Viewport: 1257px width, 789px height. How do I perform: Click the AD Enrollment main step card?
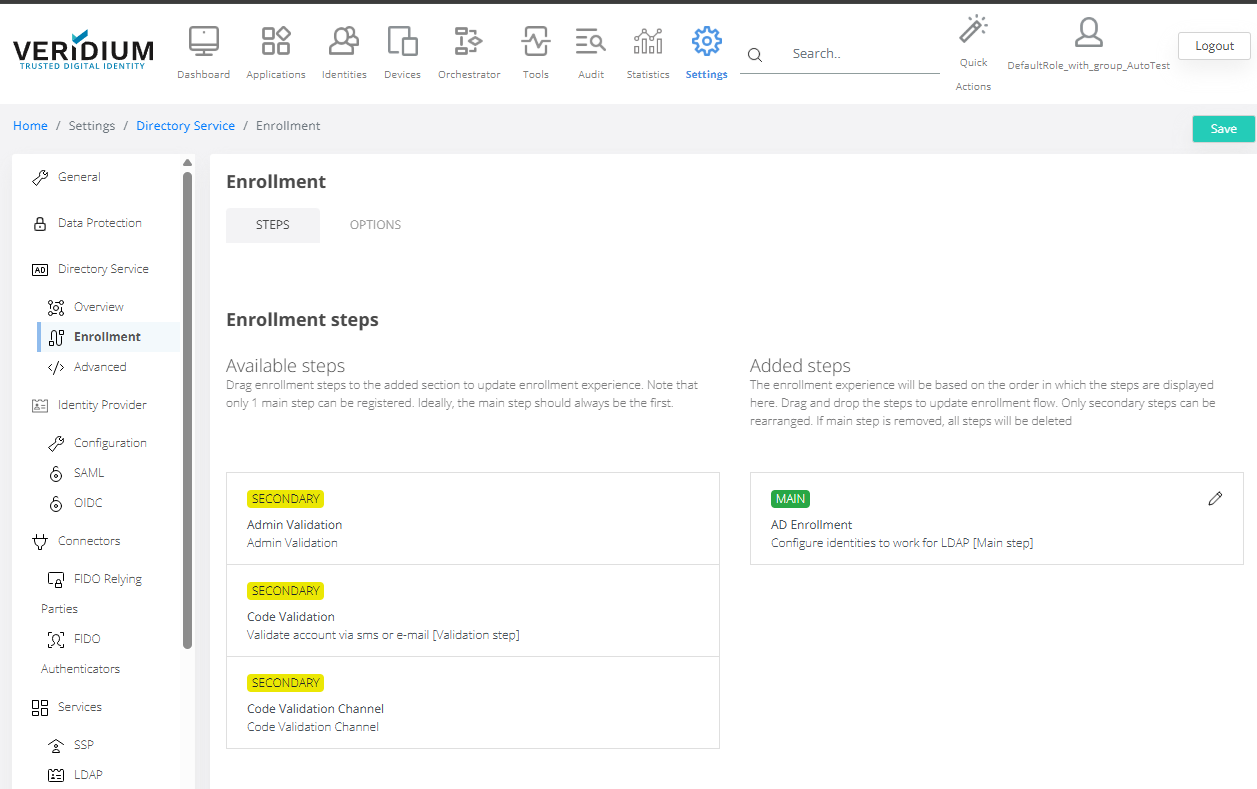click(x=997, y=519)
